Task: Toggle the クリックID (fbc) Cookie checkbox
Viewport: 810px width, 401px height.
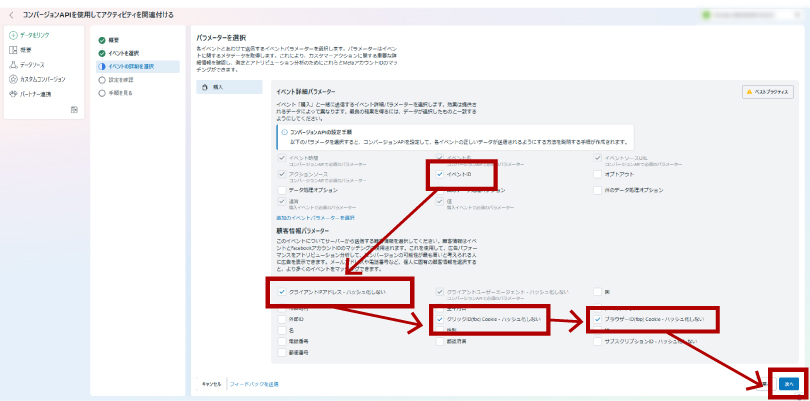Action: coord(440,319)
